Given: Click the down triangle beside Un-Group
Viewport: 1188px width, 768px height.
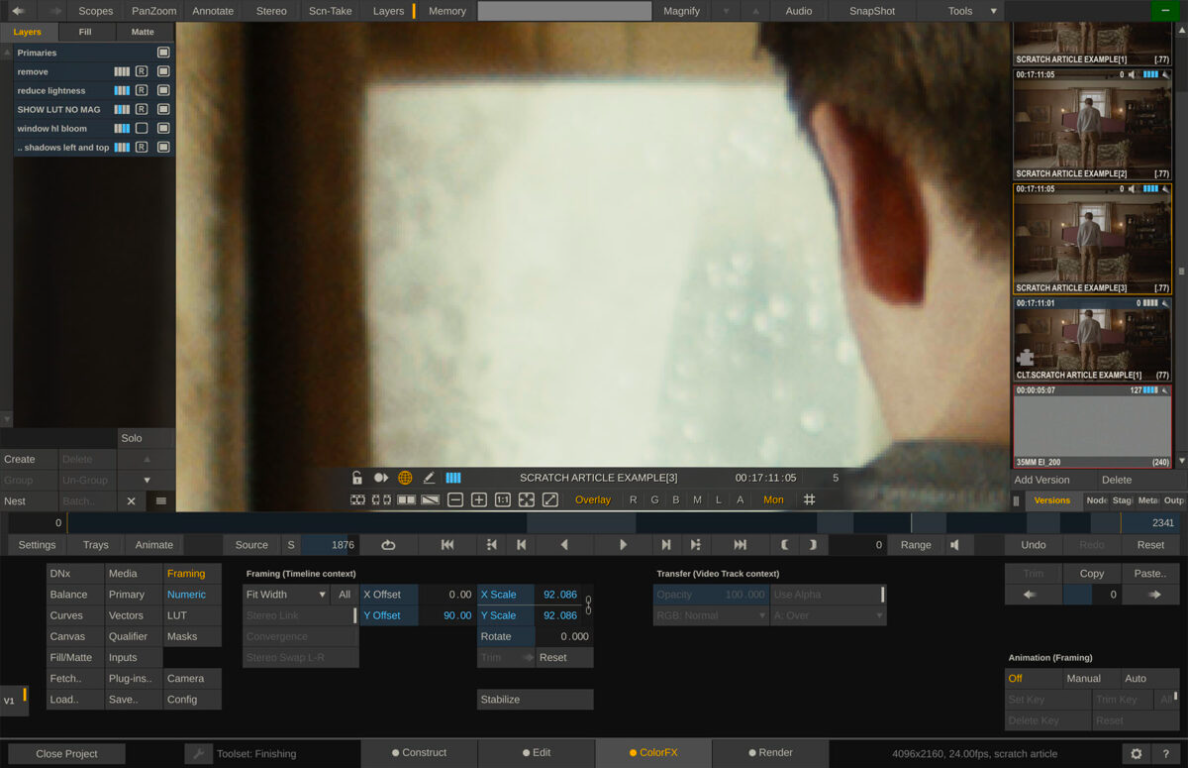Looking at the screenshot, I should [147, 480].
